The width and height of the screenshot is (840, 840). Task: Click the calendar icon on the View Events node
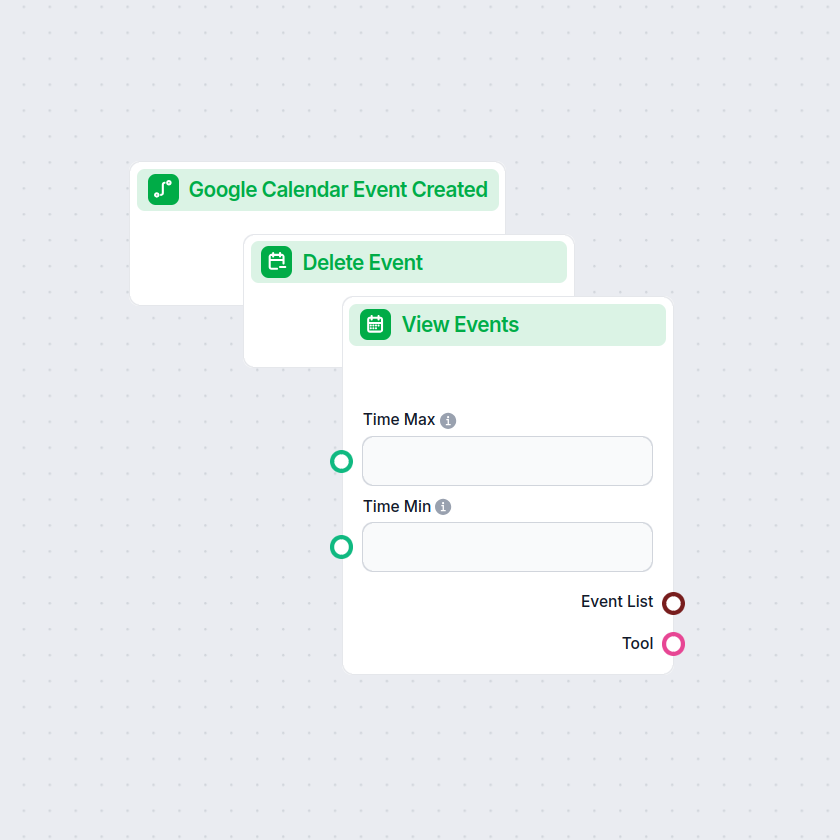click(374, 324)
